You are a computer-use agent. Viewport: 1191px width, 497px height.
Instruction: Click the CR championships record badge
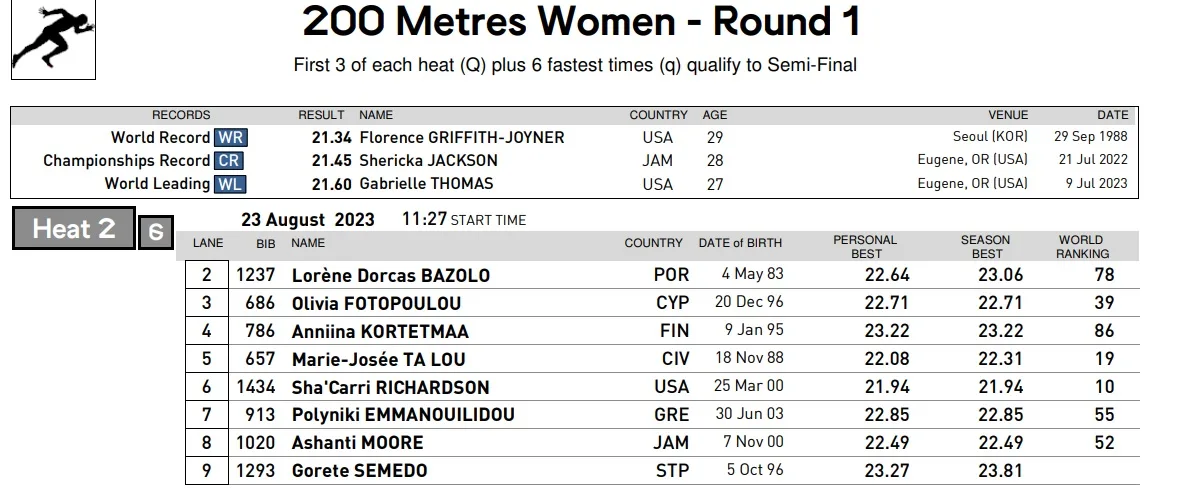[x=229, y=160]
